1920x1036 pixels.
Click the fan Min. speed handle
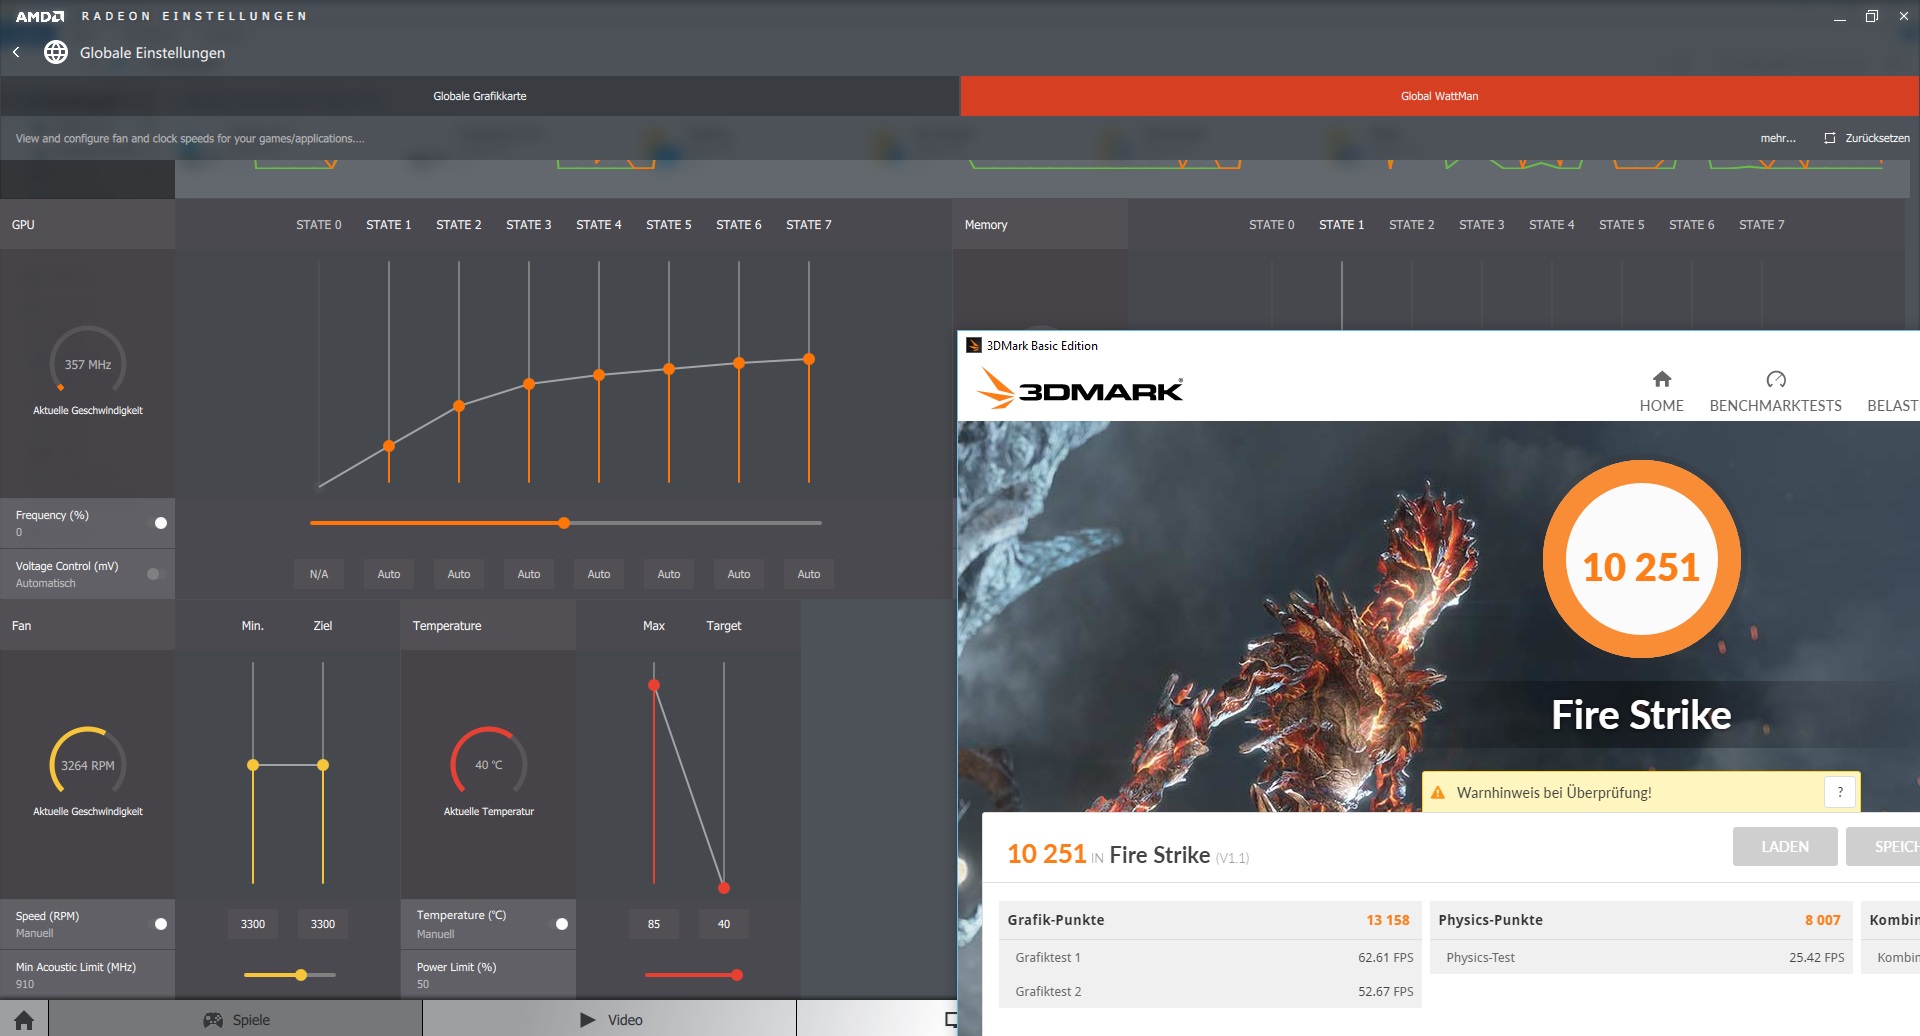pyautogui.click(x=253, y=765)
